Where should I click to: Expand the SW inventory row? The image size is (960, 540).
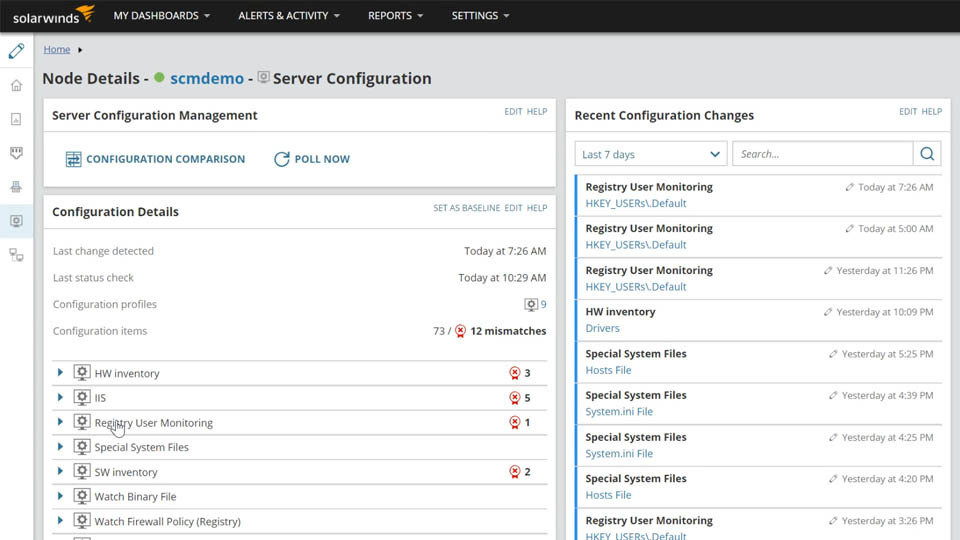60,471
